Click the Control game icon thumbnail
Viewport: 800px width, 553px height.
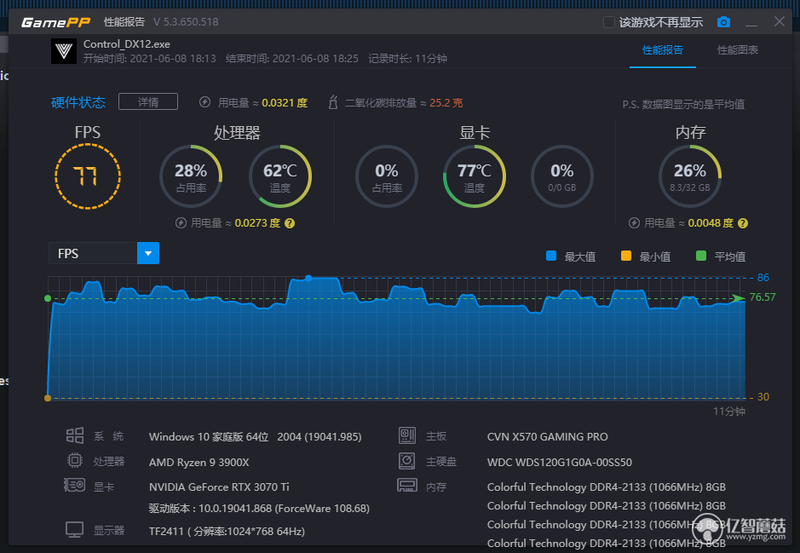[x=64, y=51]
